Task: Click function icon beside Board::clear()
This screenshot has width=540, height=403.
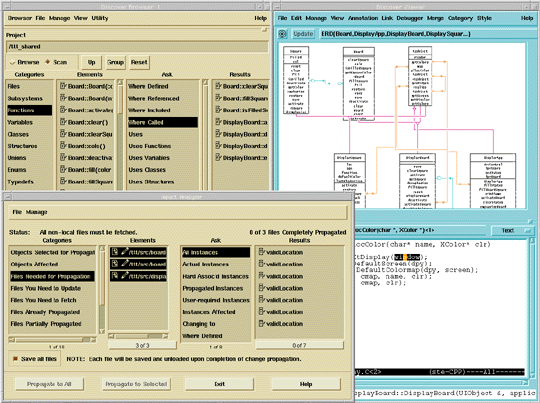Action: pos(63,122)
